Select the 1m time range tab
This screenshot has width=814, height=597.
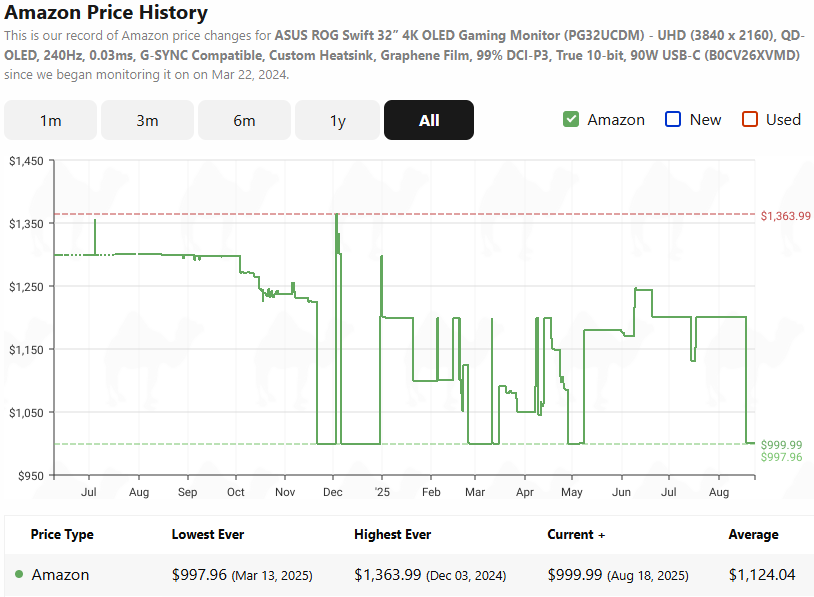[x=50, y=120]
